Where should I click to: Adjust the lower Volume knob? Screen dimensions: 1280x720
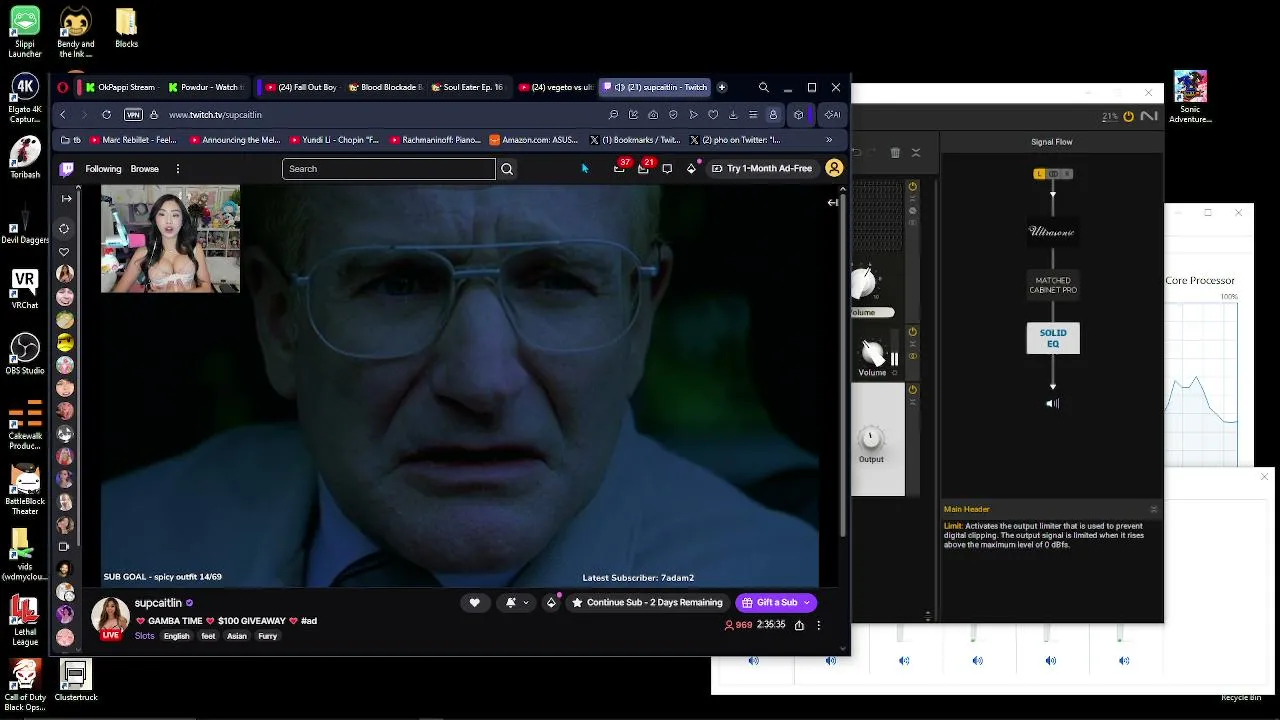coord(873,353)
